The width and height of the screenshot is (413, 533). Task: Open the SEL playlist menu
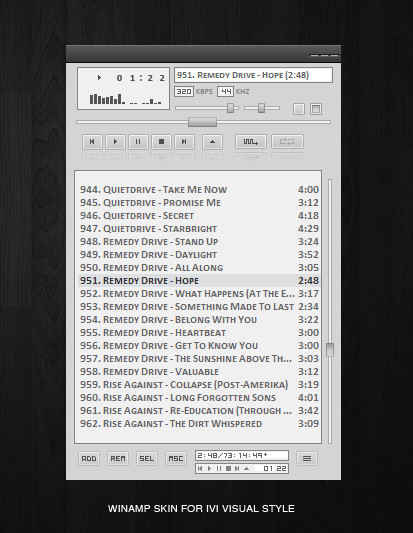click(x=147, y=458)
